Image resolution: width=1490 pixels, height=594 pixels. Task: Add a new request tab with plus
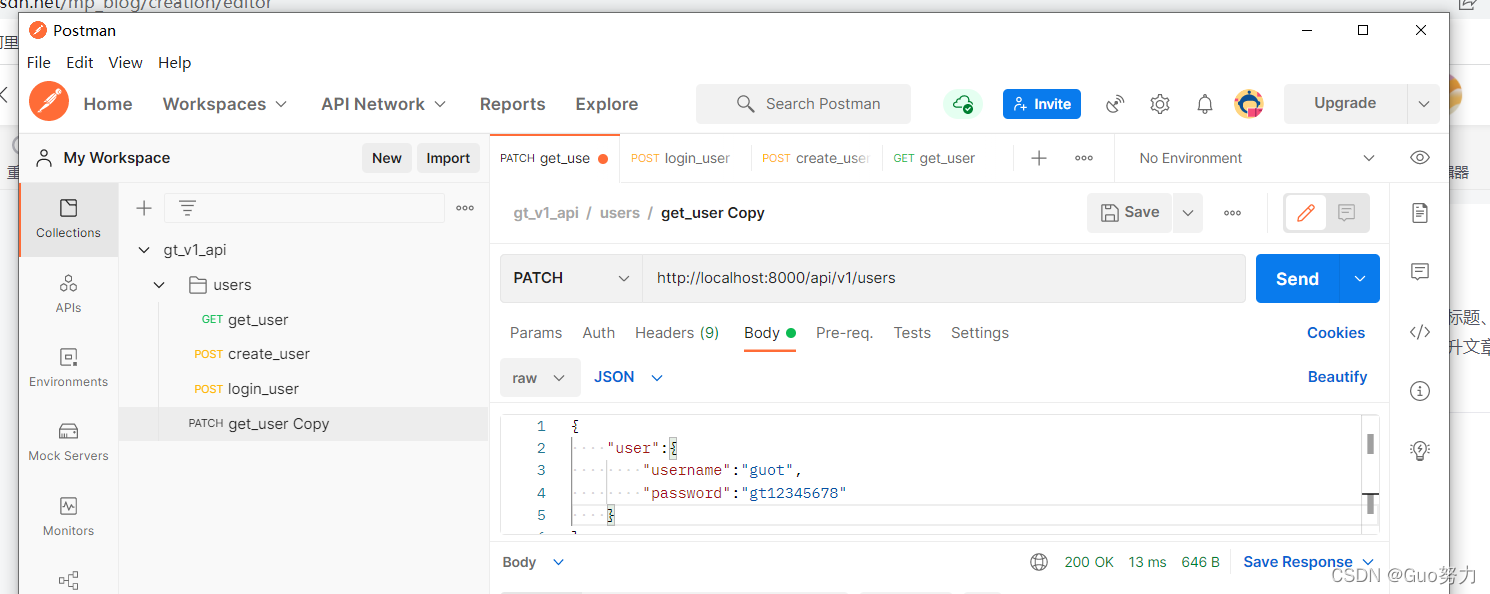pos(1039,158)
